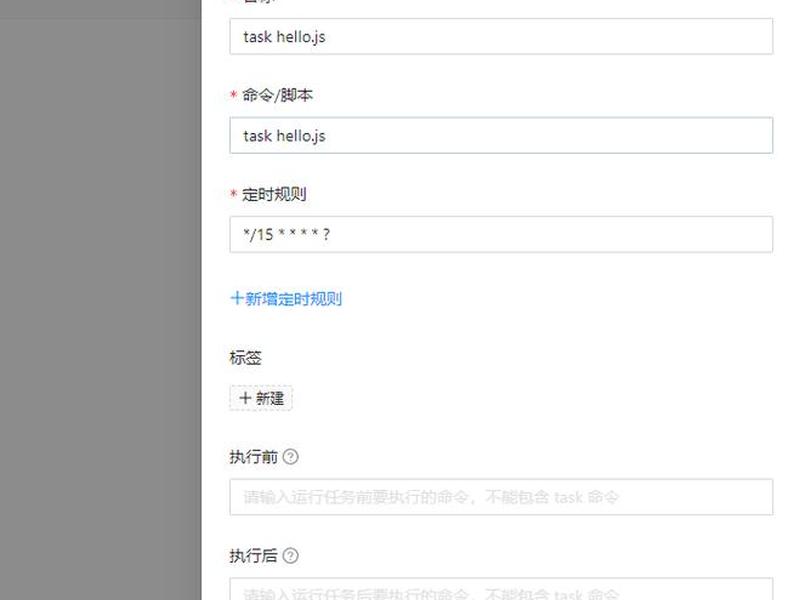The width and height of the screenshot is (800, 600).
Task: Add a new schedule via 新增定时规则
Action: 286,298
